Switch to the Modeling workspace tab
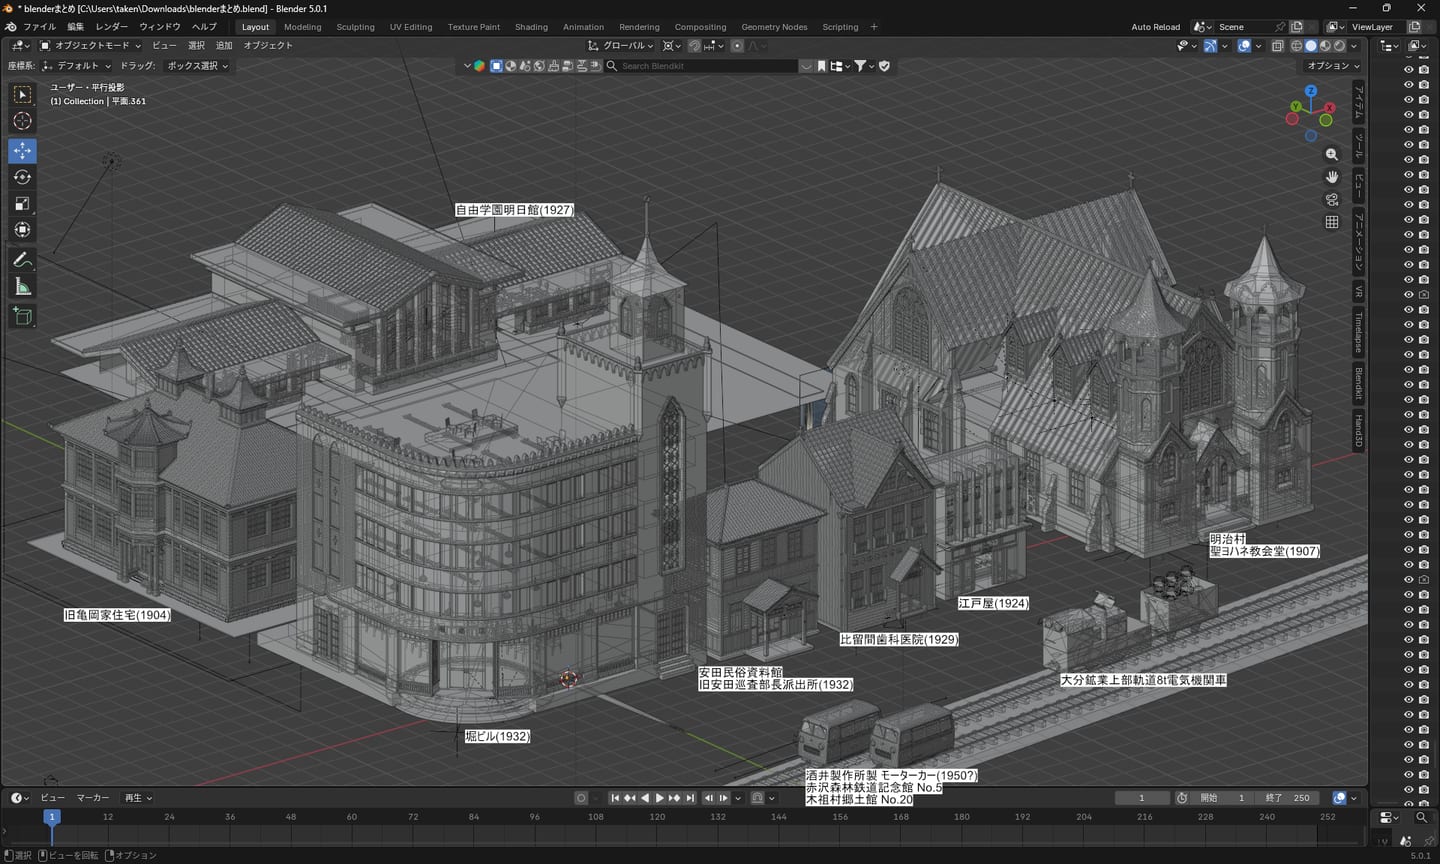 click(x=303, y=27)
